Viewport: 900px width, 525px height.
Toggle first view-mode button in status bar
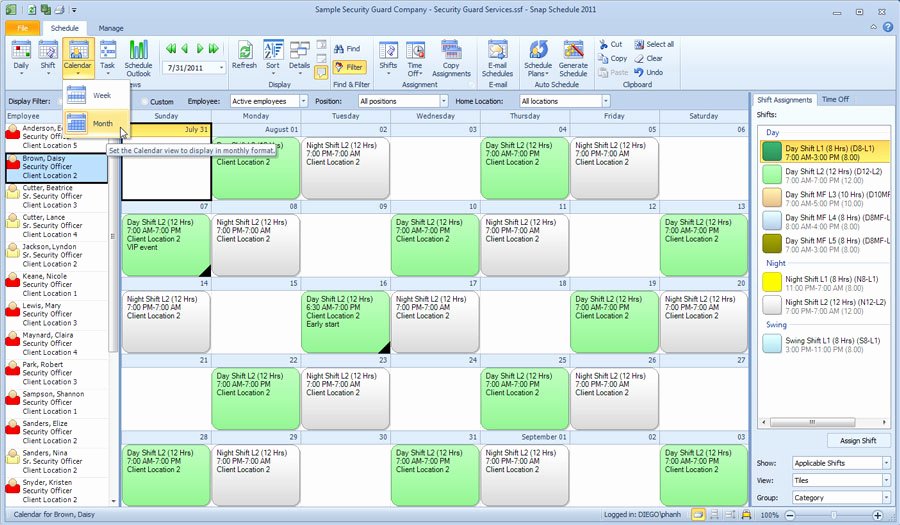(x=698, y=515)
